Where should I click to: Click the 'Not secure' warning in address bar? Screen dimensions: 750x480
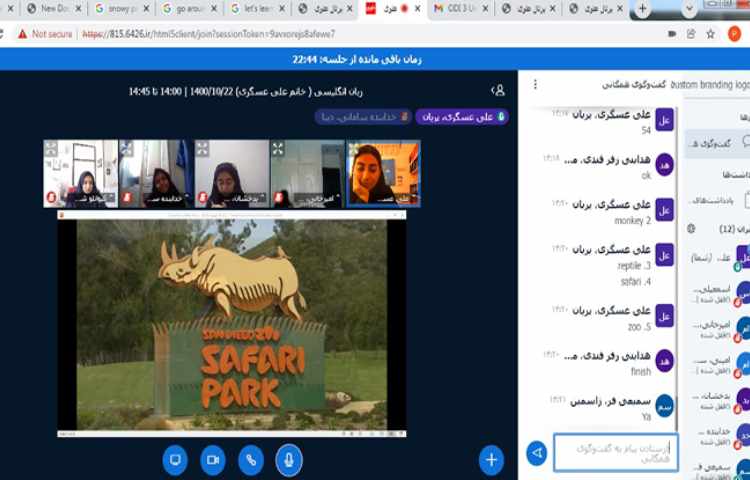coord(45,34)
